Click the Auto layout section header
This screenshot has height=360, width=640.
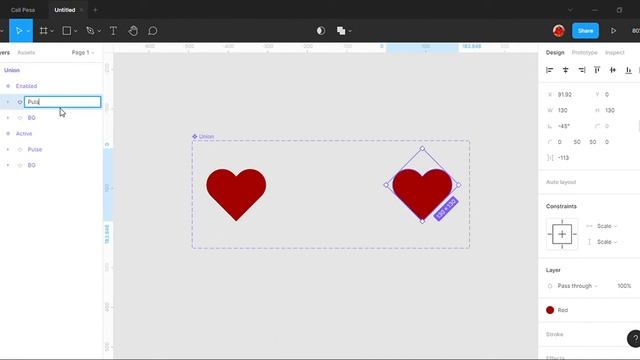(x=561, y=182)
